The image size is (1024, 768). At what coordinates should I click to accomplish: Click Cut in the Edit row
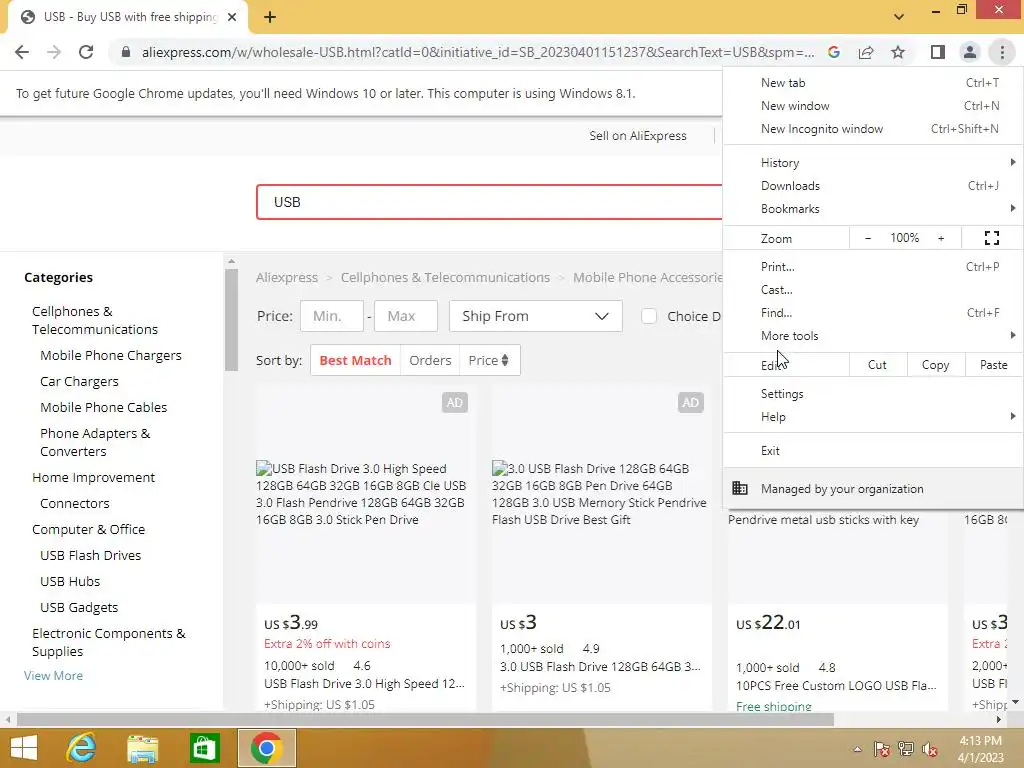[878, 365]
